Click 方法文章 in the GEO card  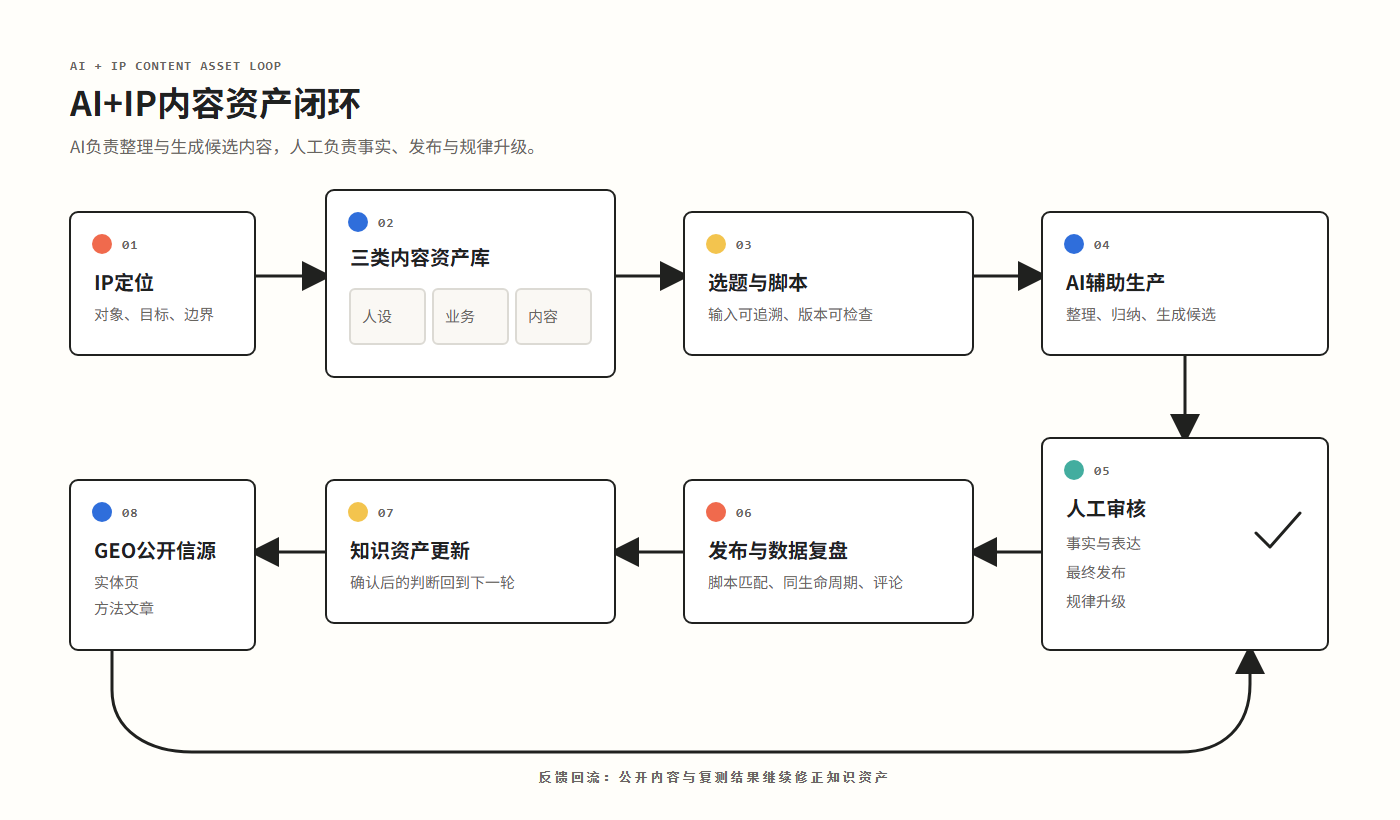pos(124,609)
